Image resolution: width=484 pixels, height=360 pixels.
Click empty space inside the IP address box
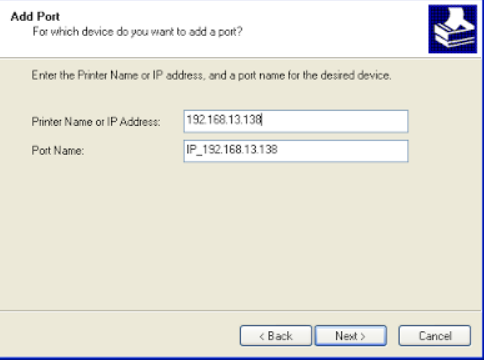[333, 121]
